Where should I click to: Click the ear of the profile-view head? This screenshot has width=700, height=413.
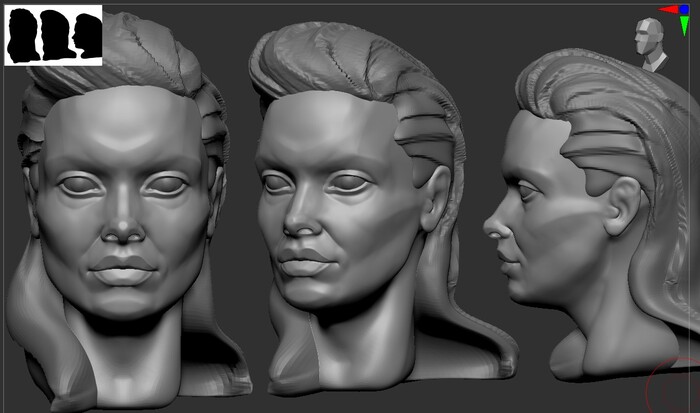point(622,206)
